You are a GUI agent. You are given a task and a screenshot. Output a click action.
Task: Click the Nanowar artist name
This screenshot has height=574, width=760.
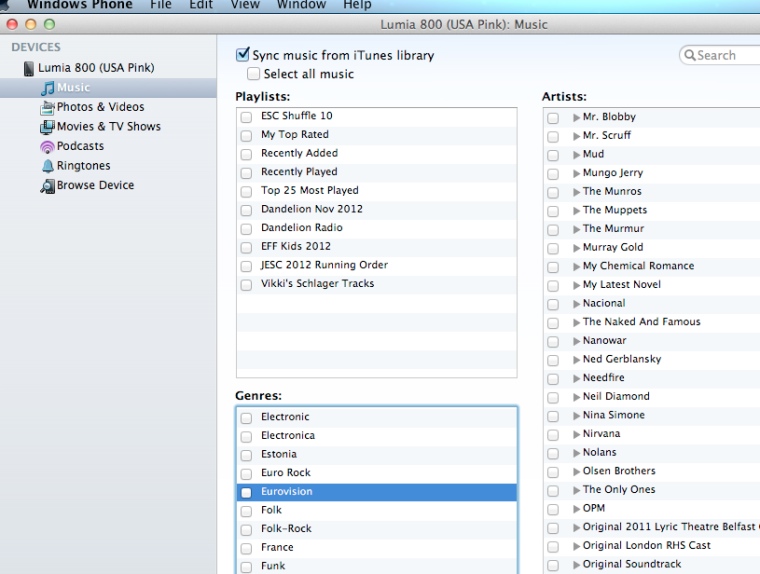click(604, 341)
